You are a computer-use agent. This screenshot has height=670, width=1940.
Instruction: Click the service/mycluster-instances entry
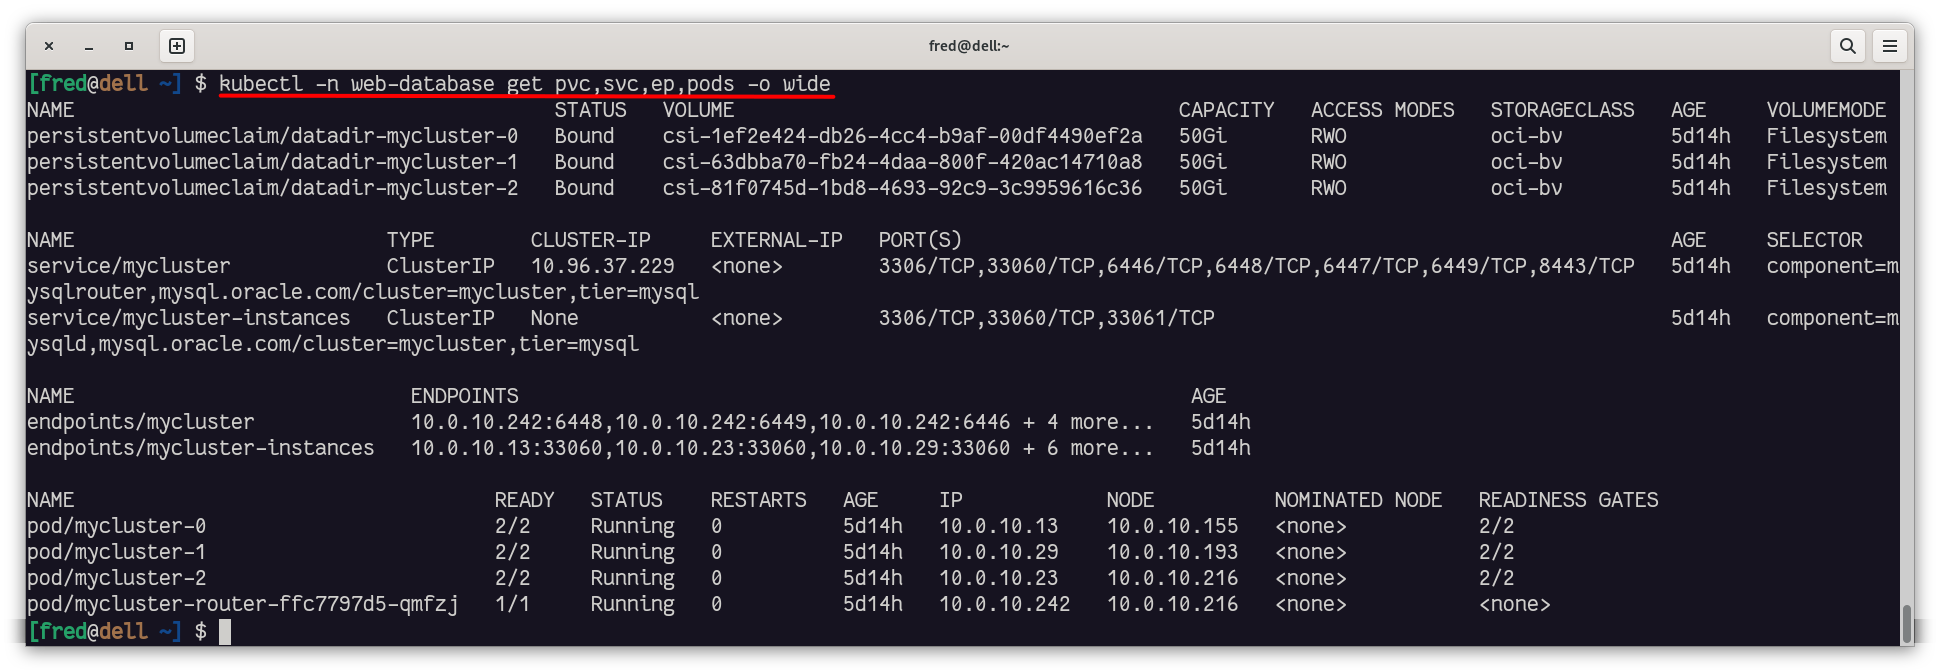(x=188, y=318)
